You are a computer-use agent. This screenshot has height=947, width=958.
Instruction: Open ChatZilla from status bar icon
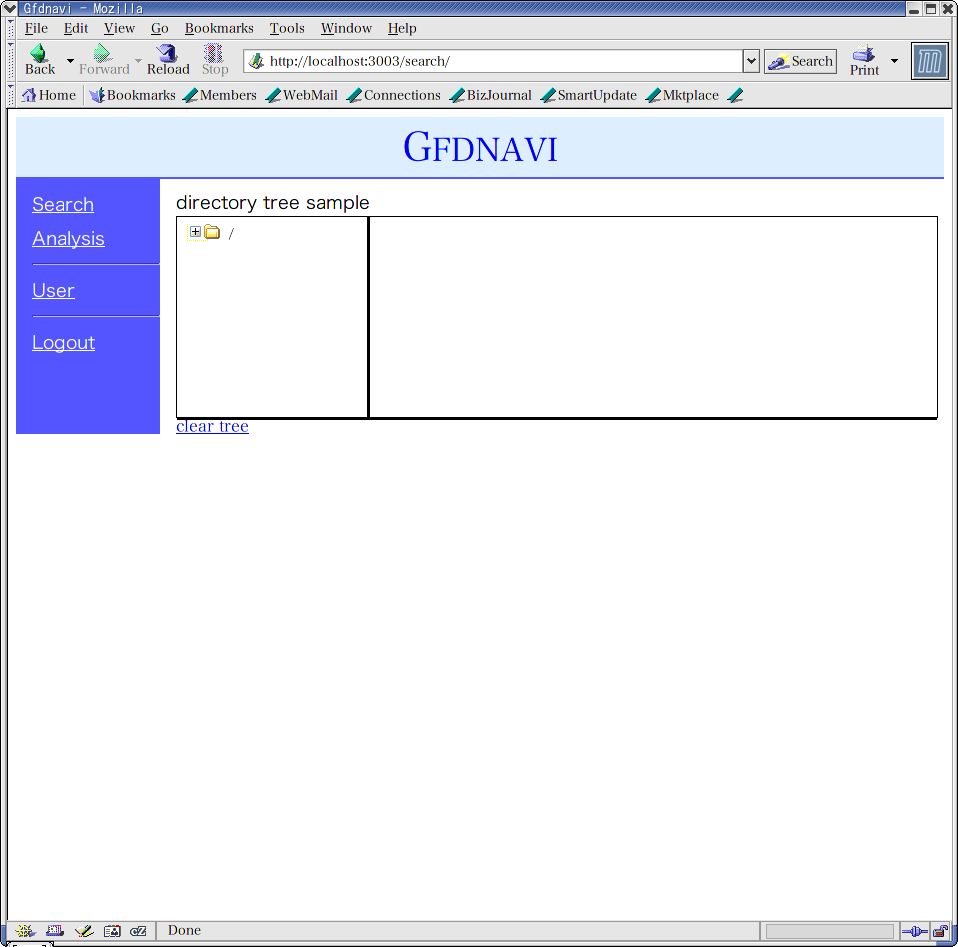pos(139,931)
